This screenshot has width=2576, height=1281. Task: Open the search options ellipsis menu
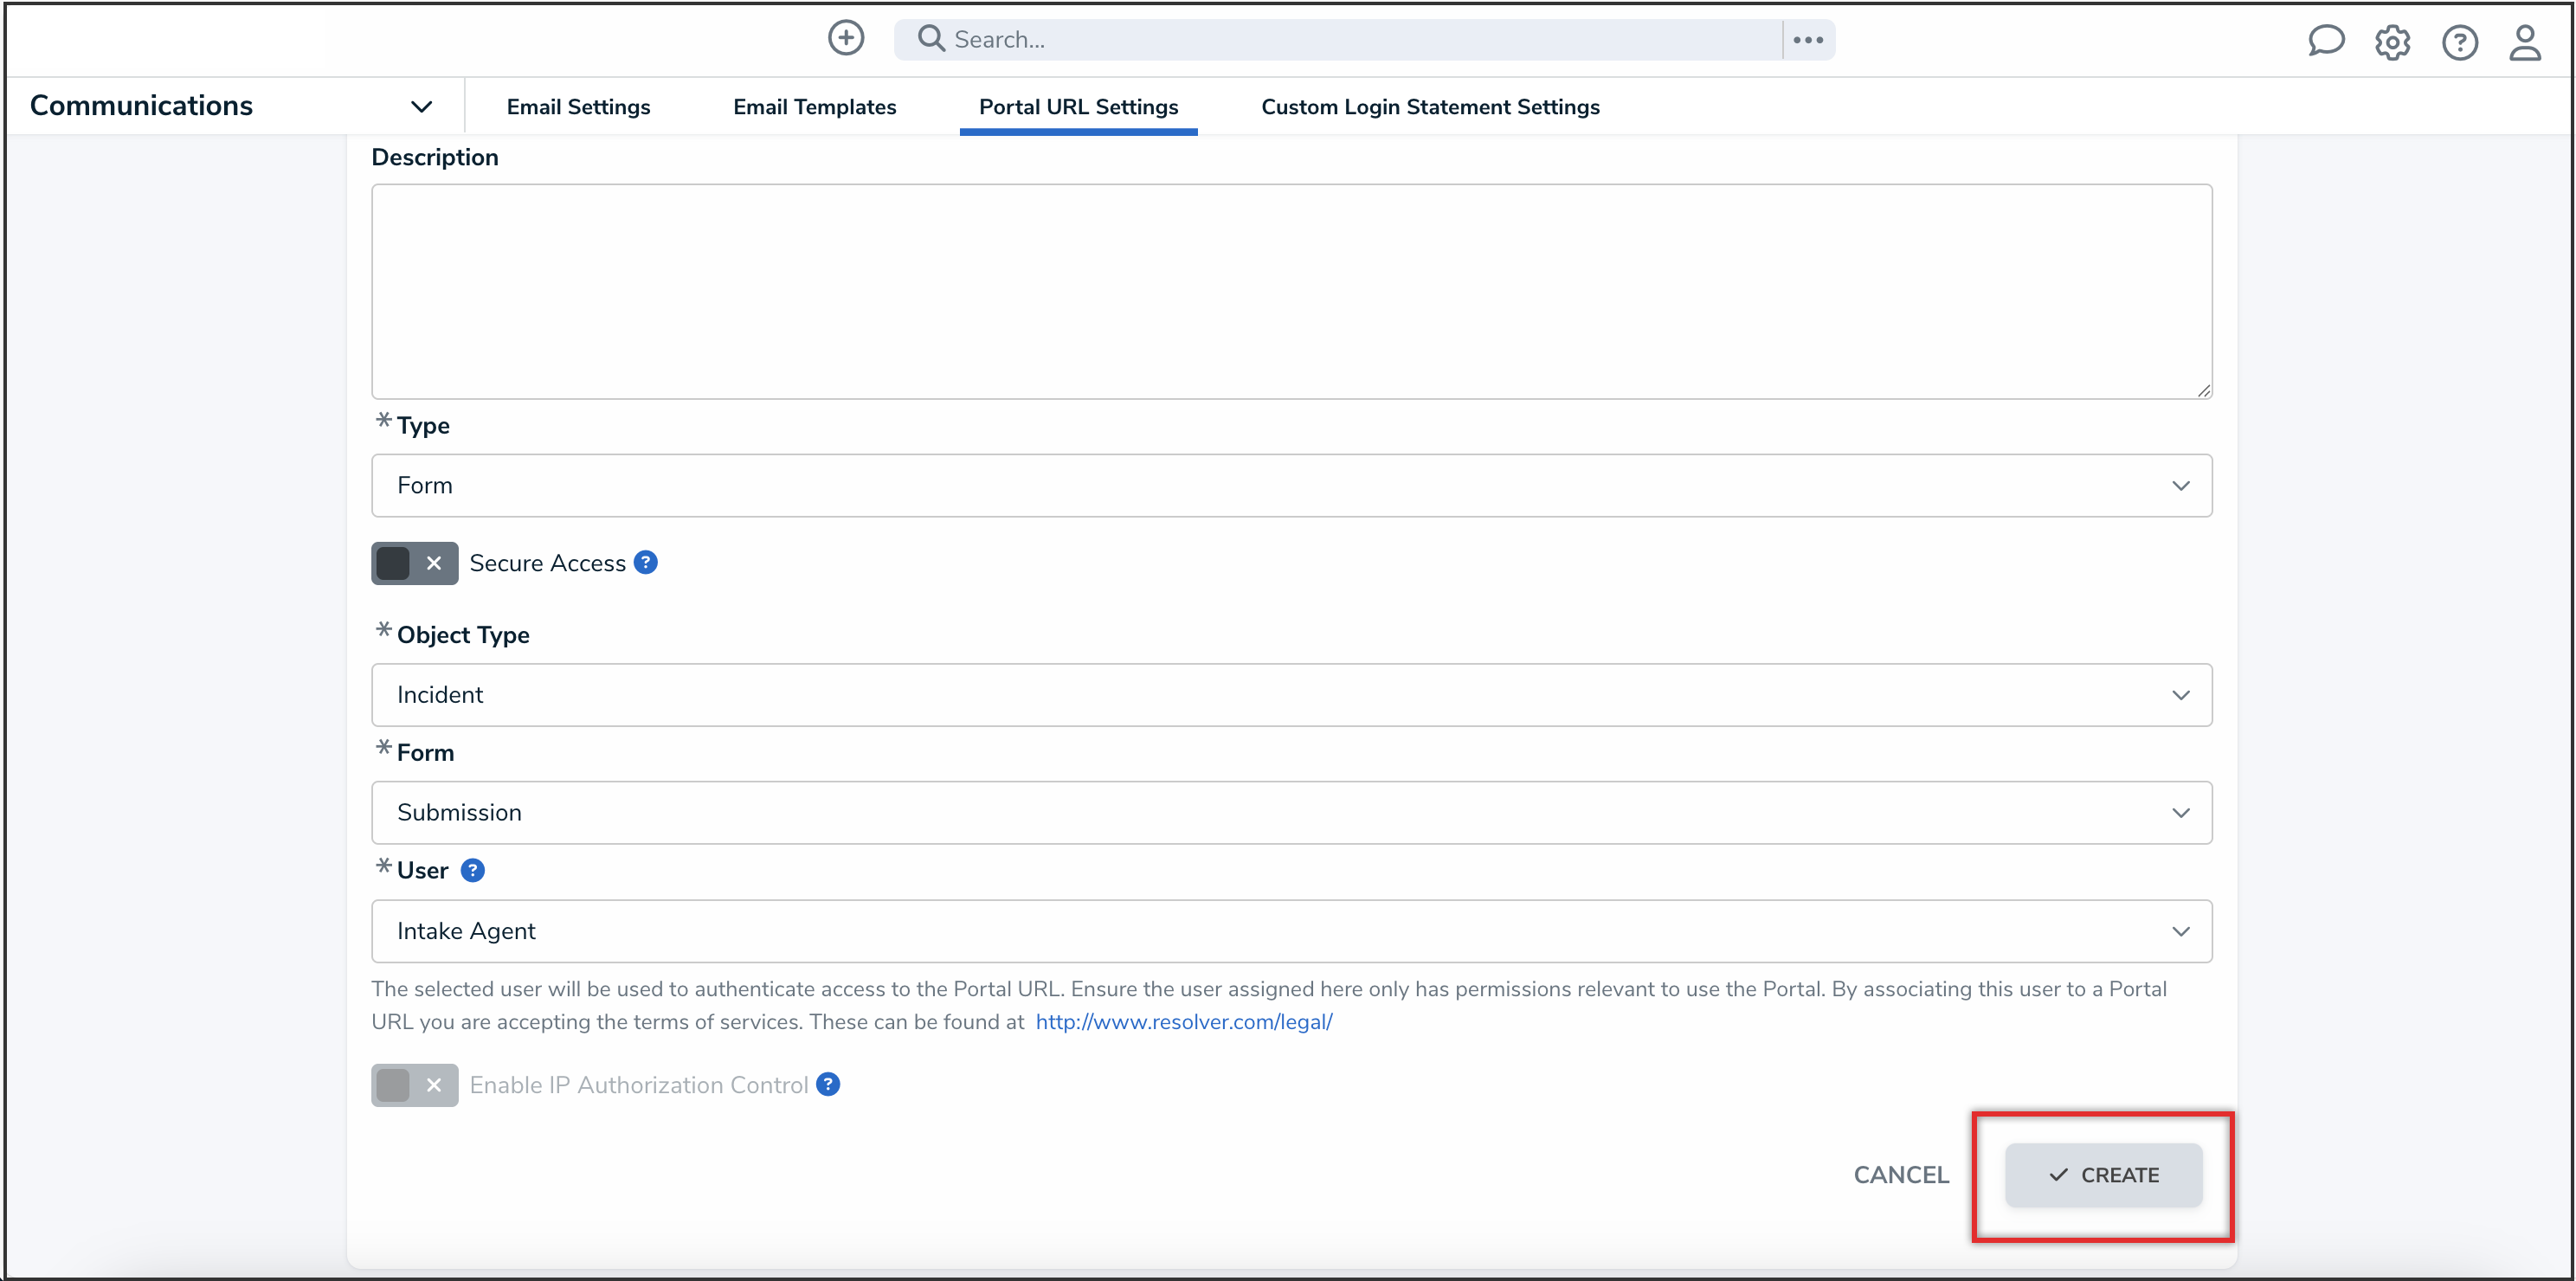pos(1807,40)
